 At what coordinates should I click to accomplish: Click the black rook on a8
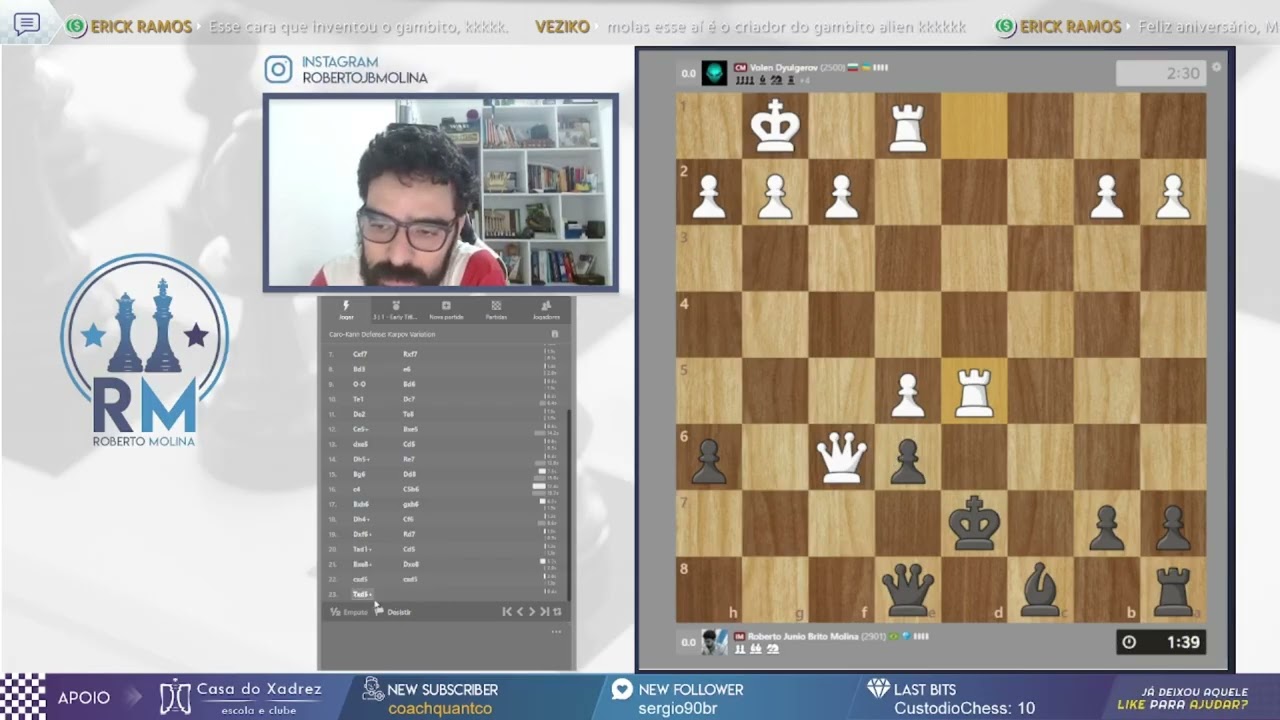point(1172,591)
